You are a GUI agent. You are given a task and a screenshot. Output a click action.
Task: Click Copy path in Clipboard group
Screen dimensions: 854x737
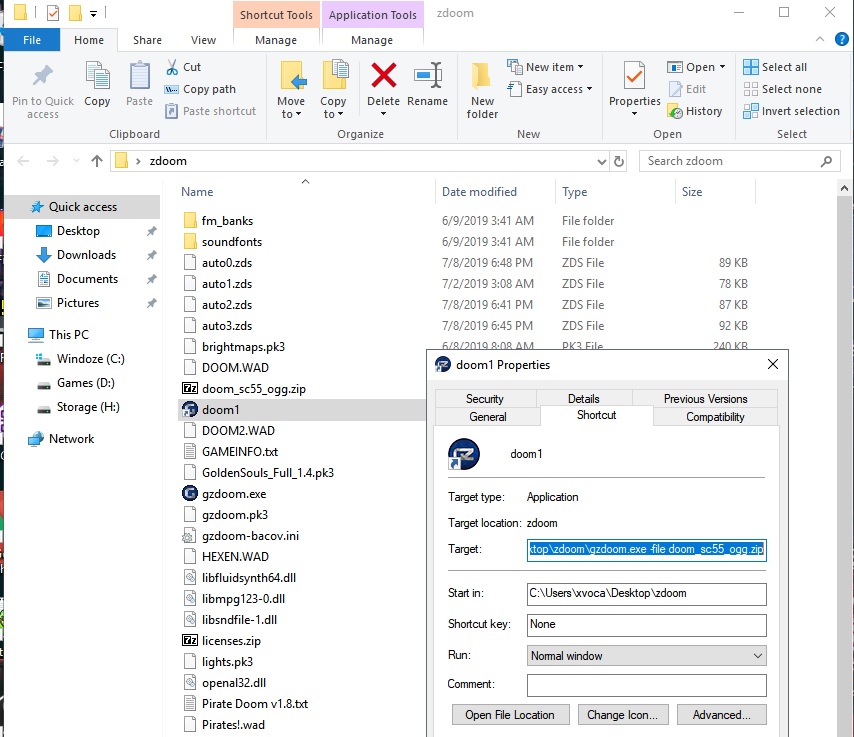tap(200, 89)
